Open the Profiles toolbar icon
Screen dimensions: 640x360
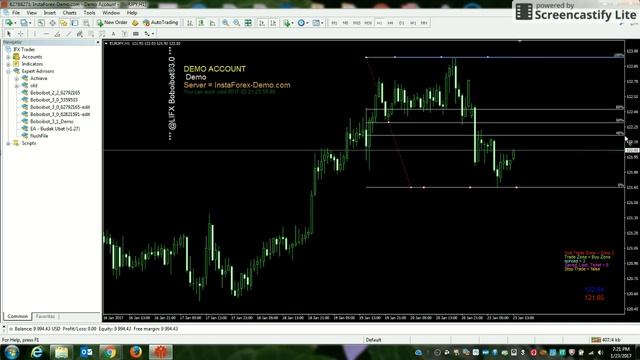pos(24,23)
